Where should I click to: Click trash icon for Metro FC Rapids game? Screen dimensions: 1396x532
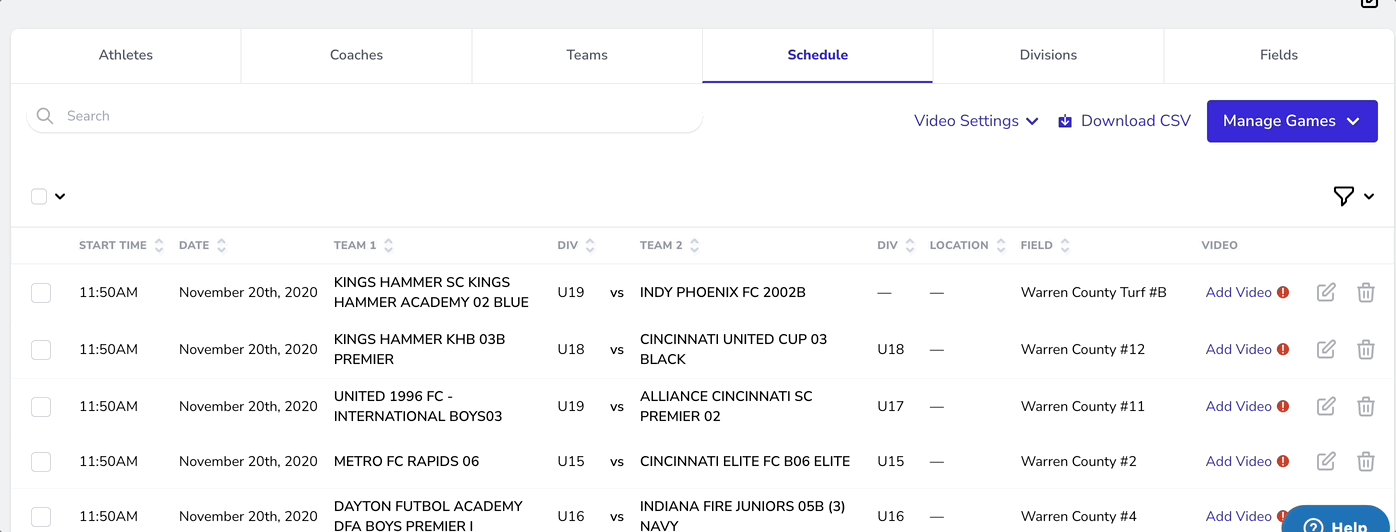pyautogui.click(x=1365, y=461)
